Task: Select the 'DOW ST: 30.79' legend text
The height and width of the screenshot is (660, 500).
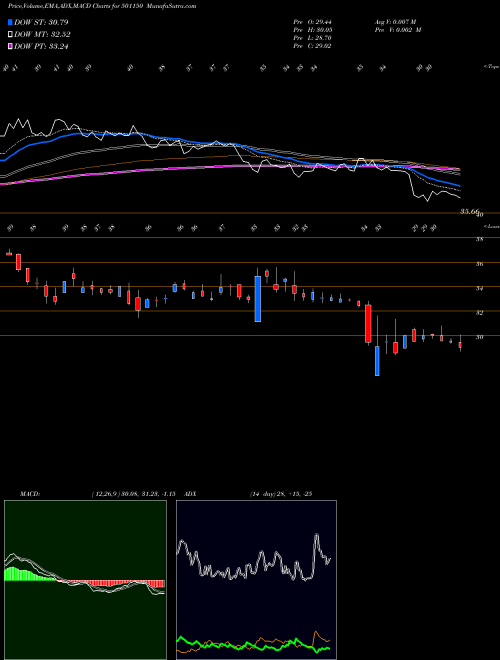Action: pyautogui.click(x=41, y=22)
